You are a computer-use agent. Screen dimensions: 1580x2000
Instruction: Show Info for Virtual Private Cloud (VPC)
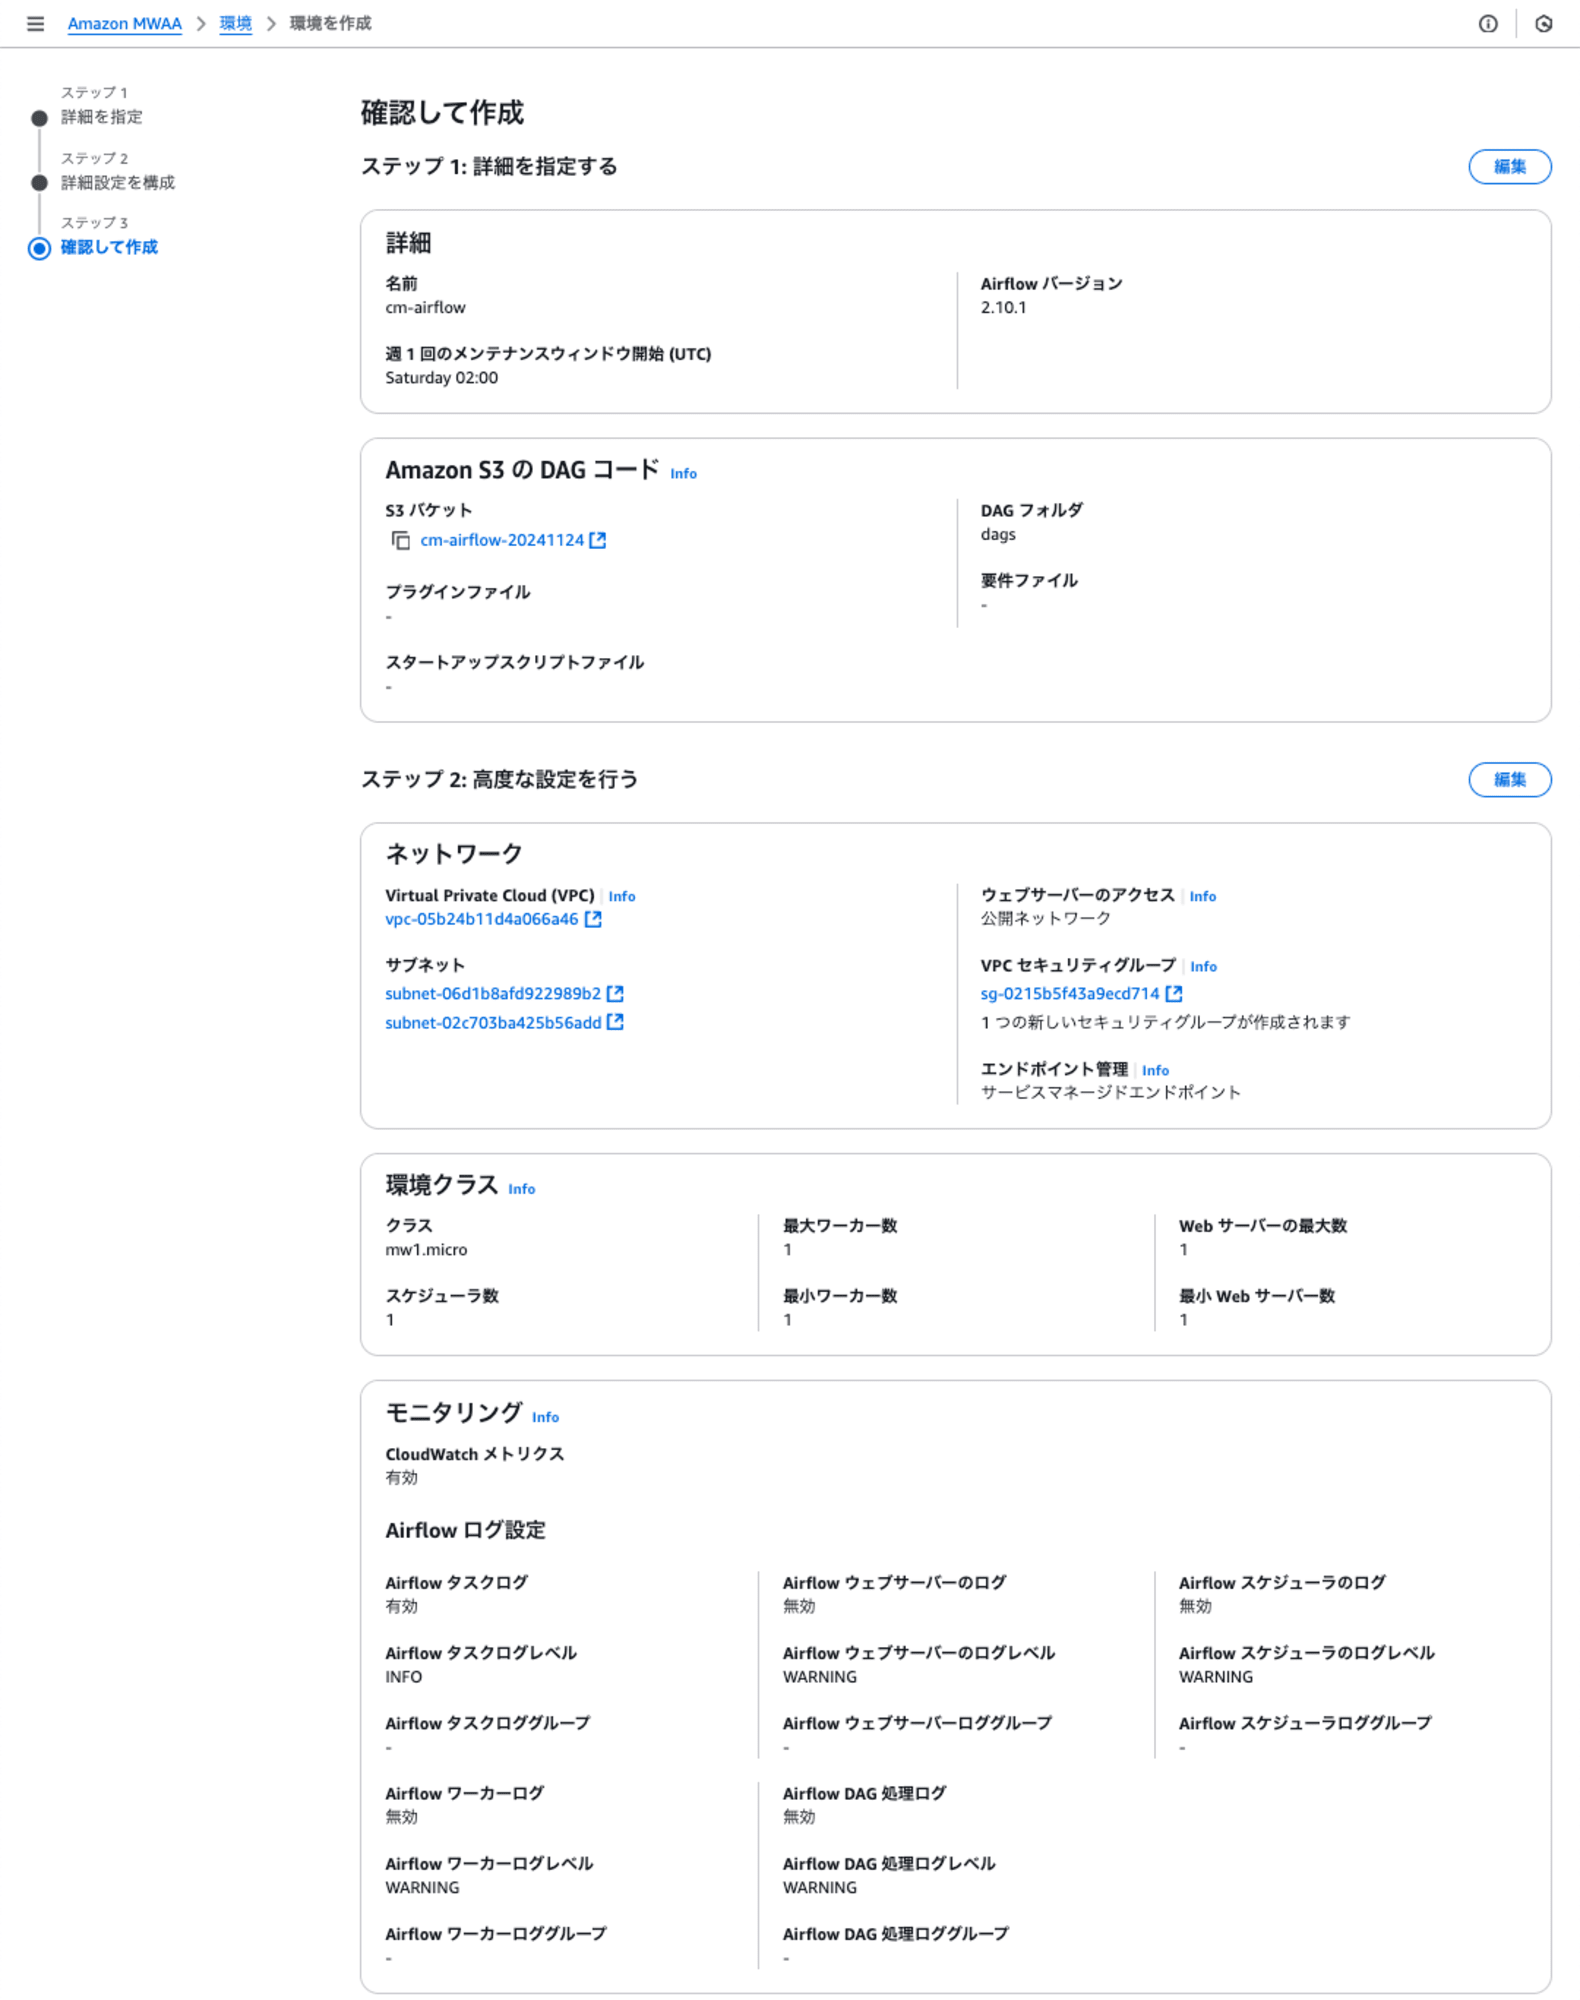click(622, 896)
